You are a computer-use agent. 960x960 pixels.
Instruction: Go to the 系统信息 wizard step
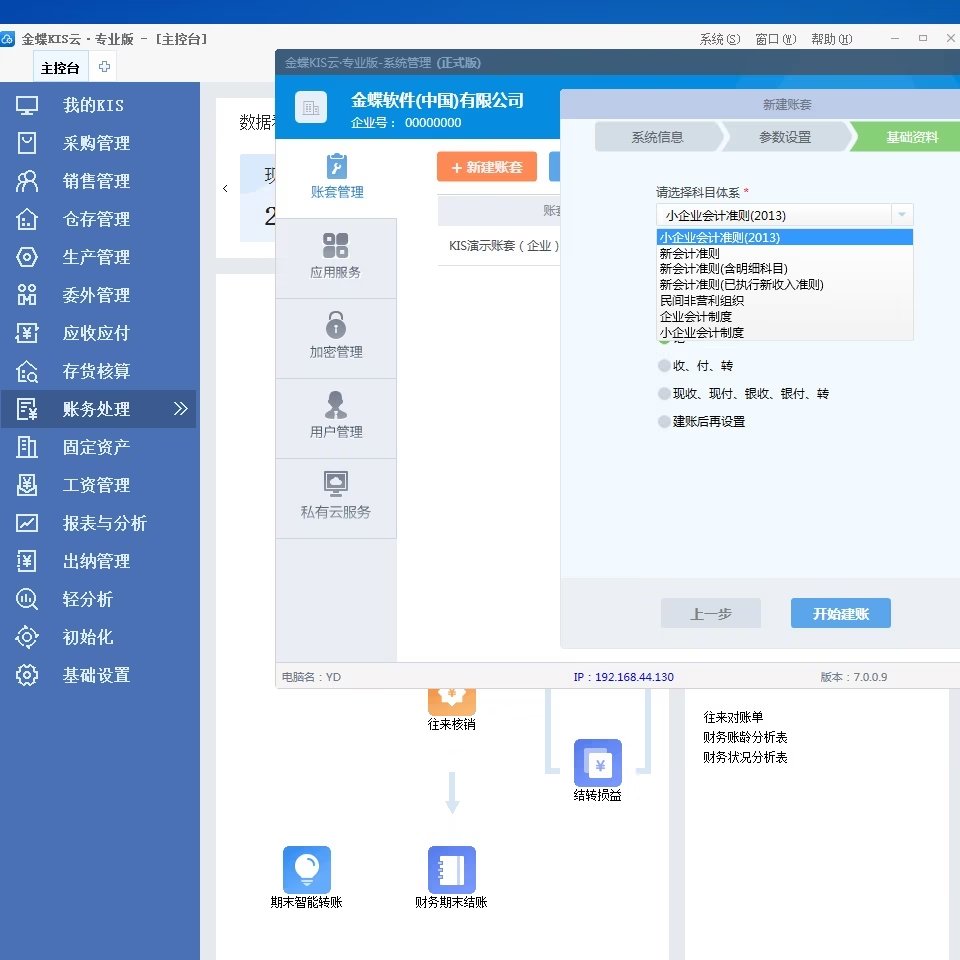(x=658, y=137)
